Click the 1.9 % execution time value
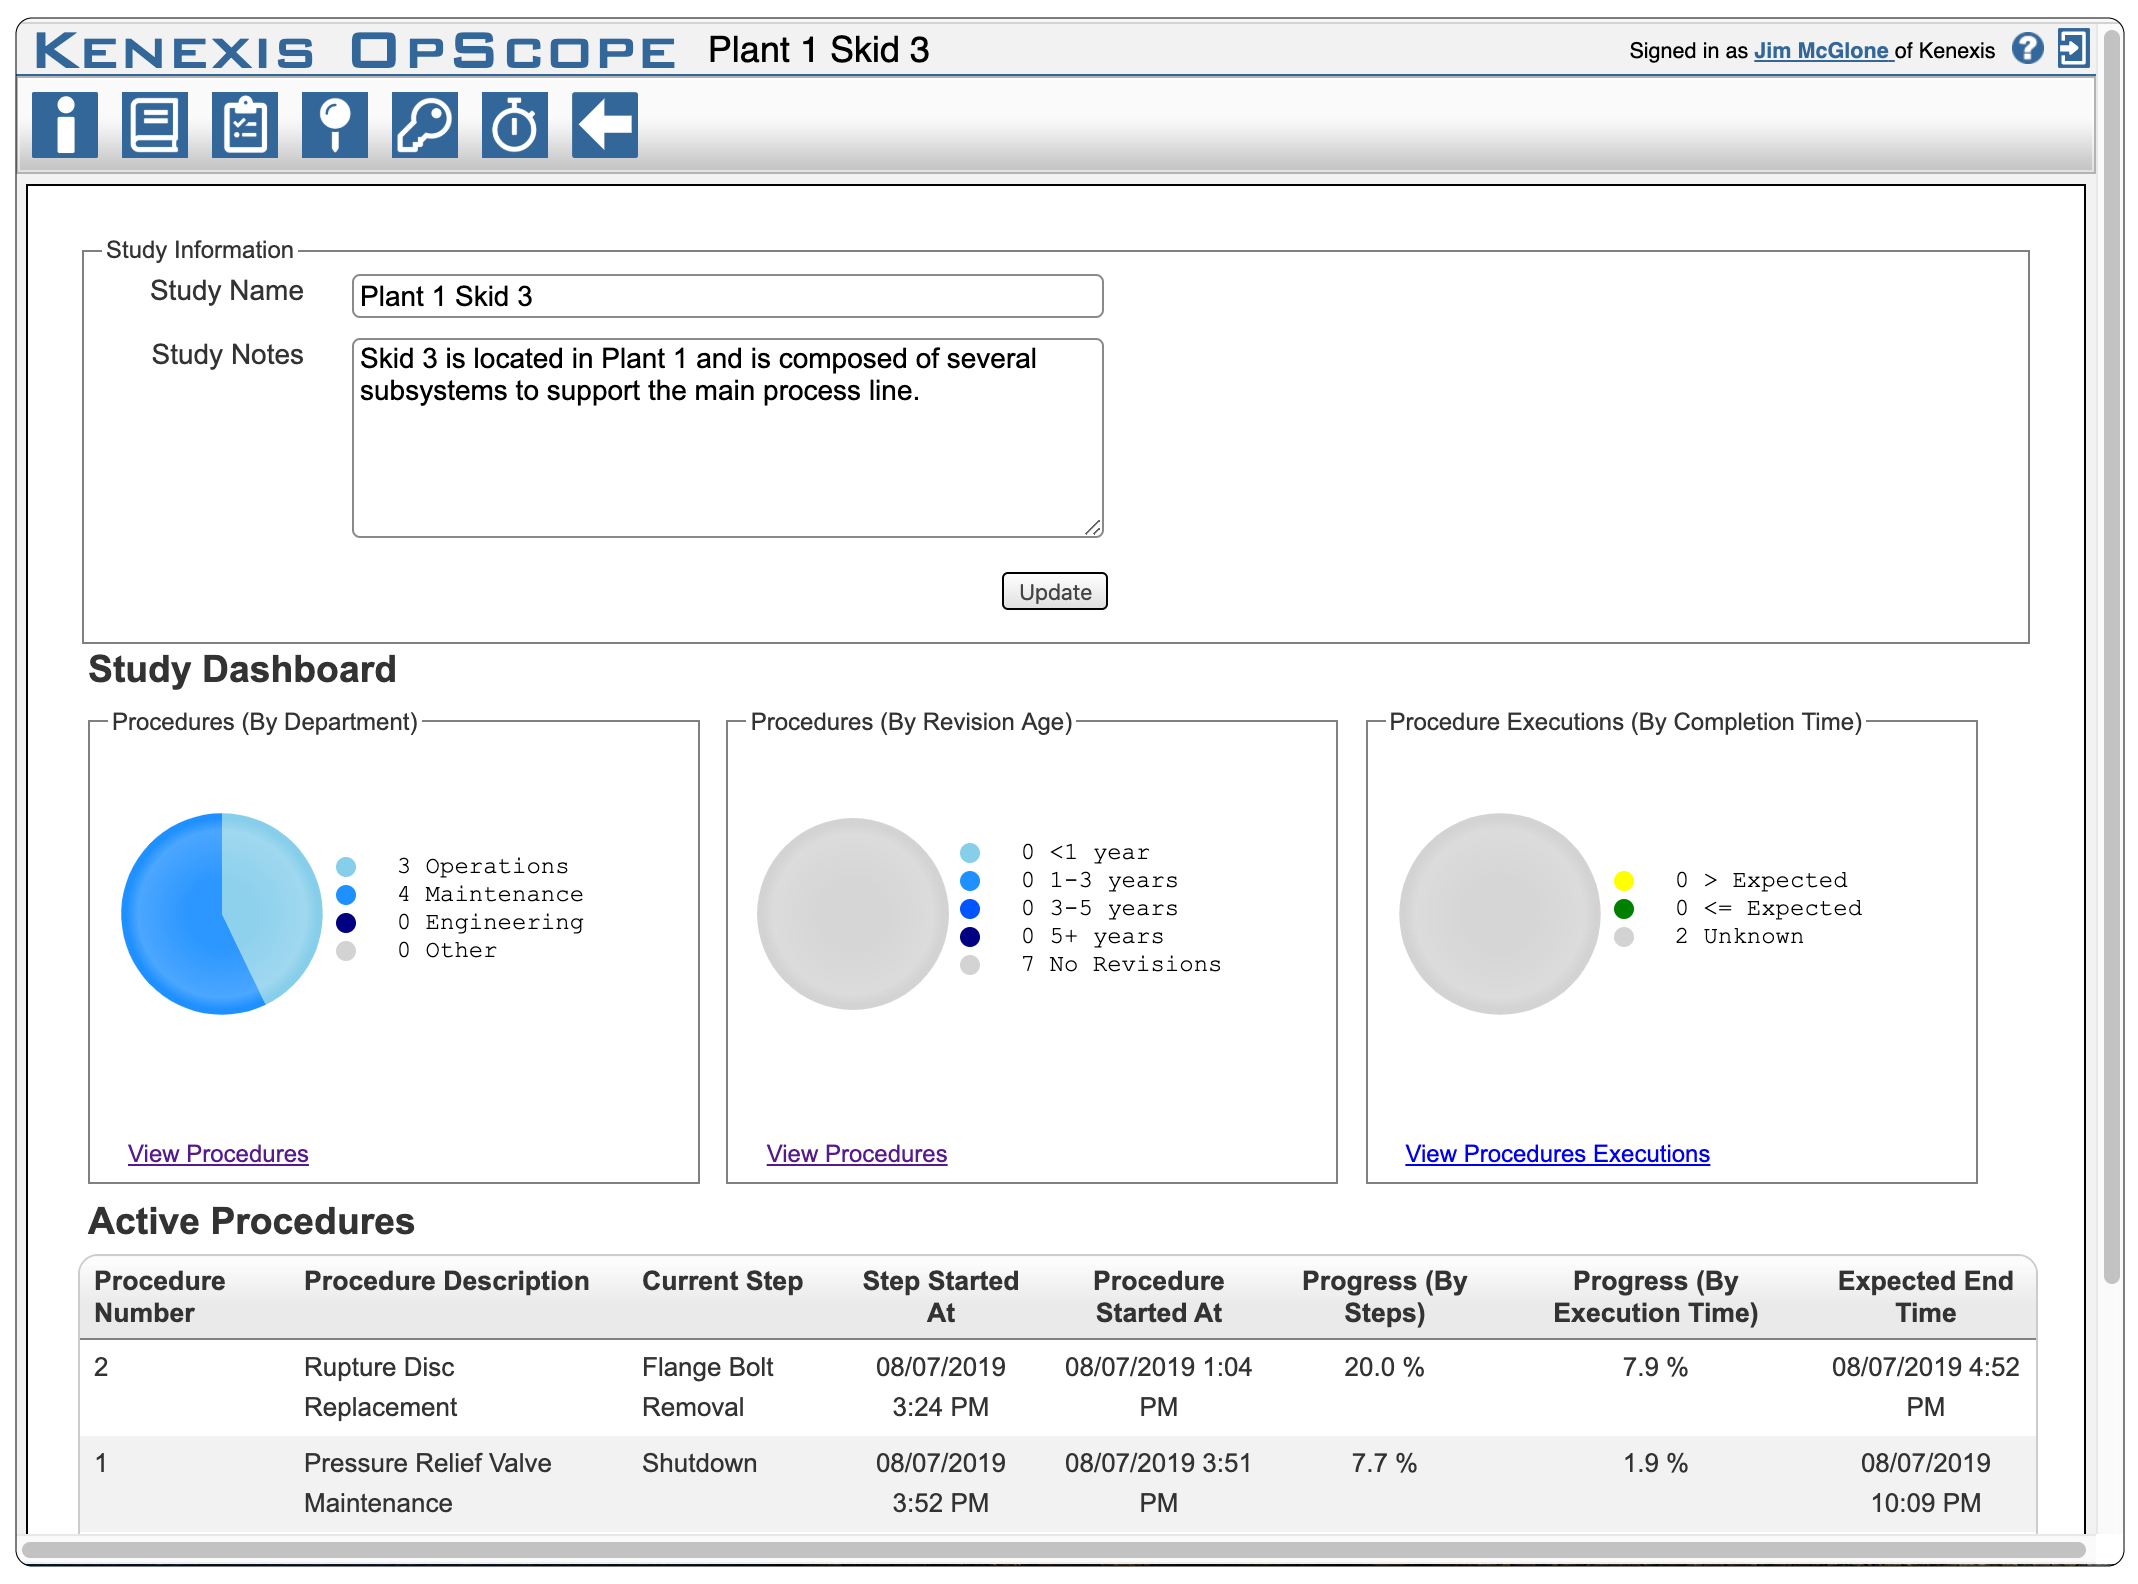 [1656, 1463]
